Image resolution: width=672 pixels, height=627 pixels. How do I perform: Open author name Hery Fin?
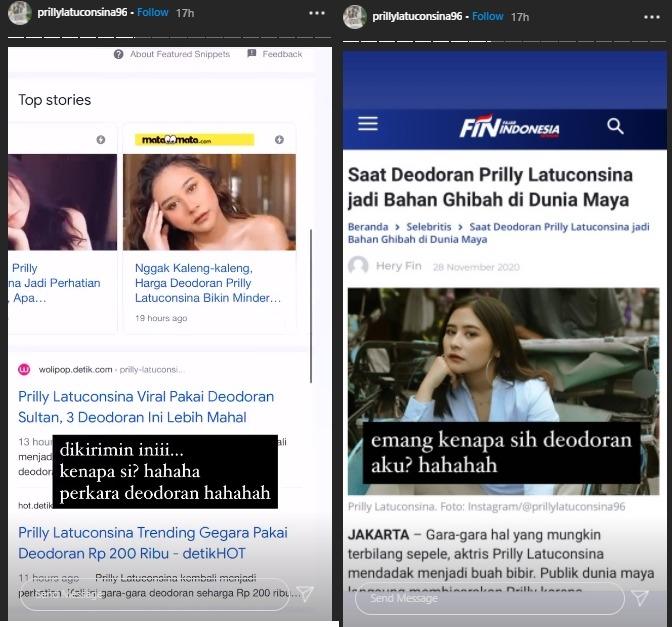[399, 266]
